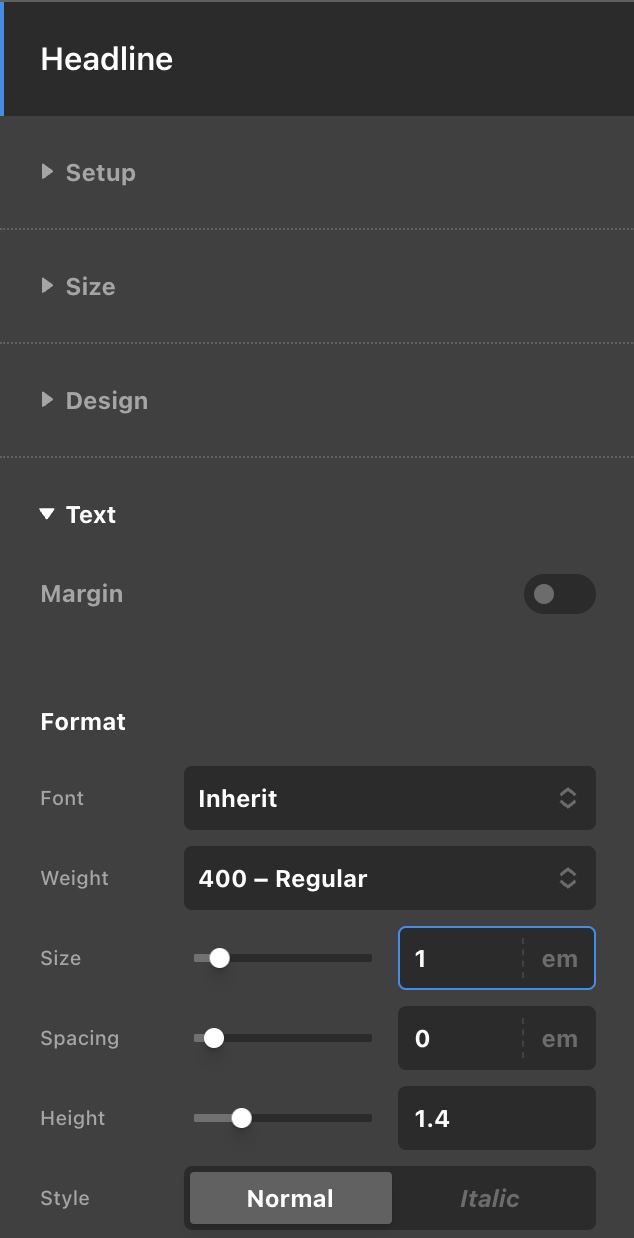Open the Font Inherit dropdown
This screenshot has height=1238, width=634.
point(370,798)
